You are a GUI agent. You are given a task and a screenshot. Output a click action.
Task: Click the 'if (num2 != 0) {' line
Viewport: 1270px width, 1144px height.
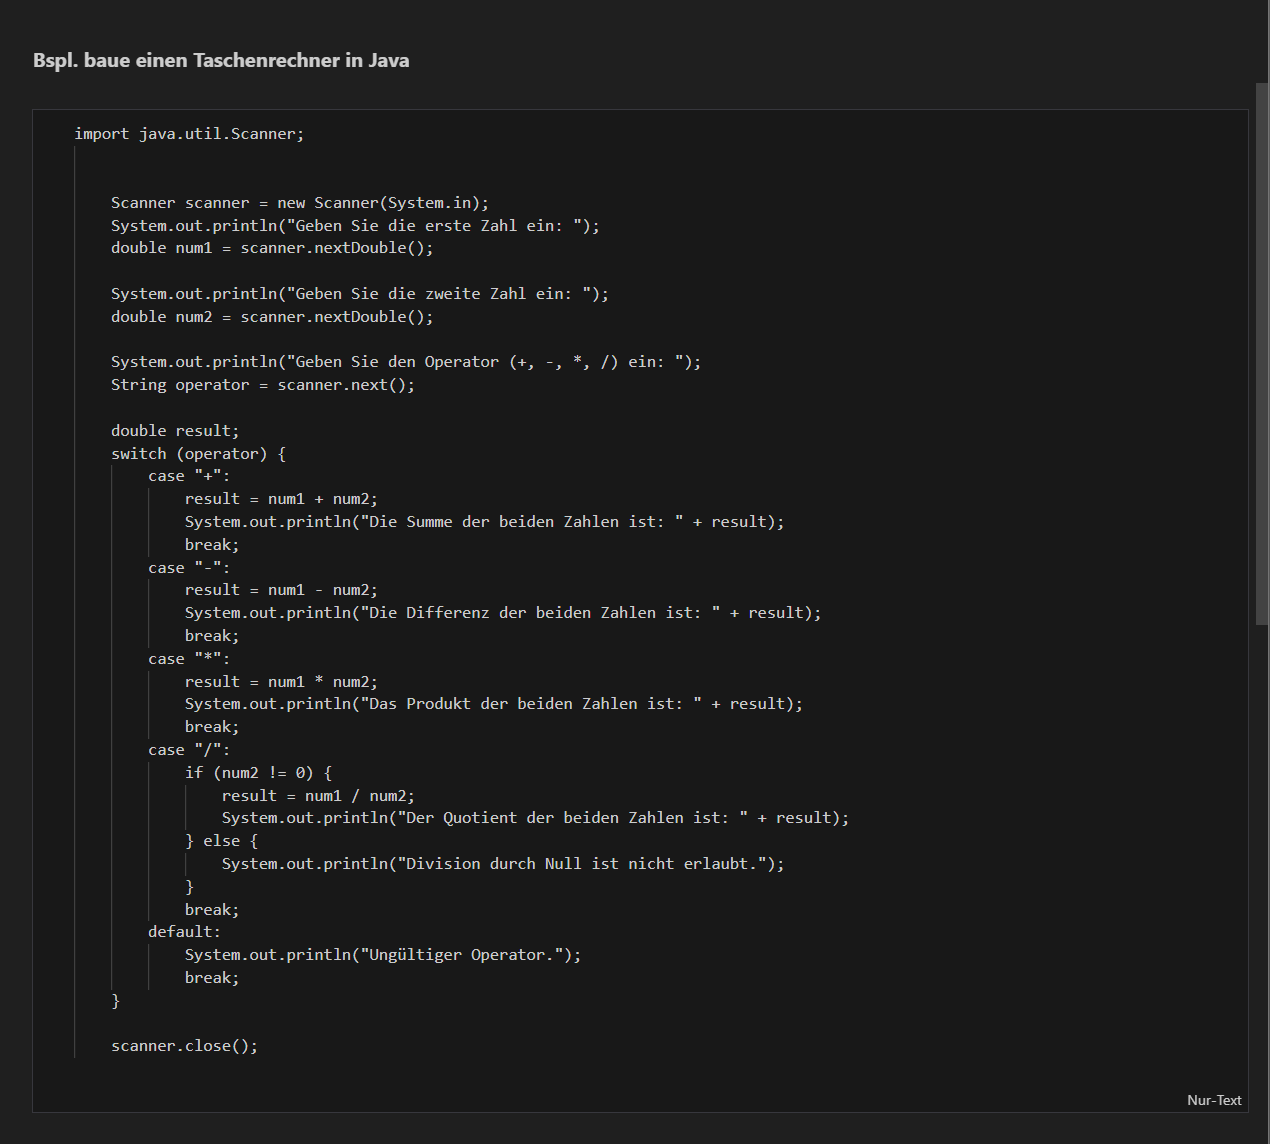pyautogui.click(x=258, y=773)
